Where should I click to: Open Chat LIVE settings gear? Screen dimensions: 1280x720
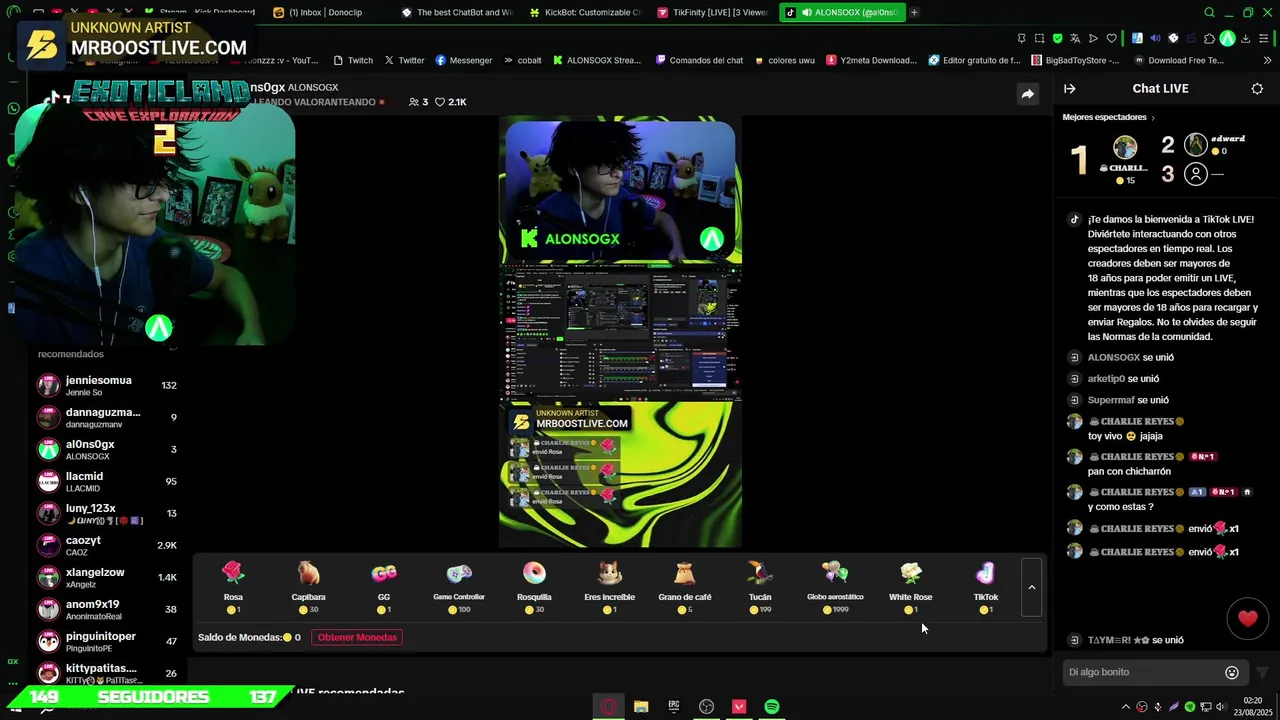tap(1257, 88)
